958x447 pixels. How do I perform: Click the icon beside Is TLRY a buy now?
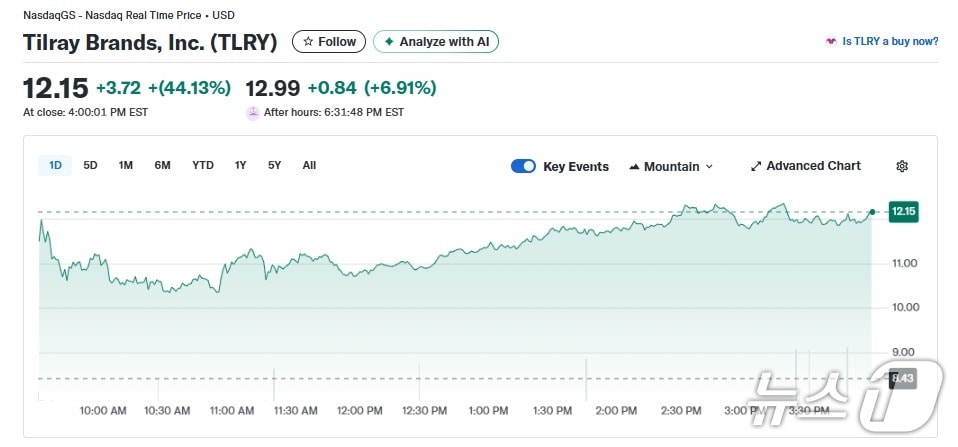[830, 42]
